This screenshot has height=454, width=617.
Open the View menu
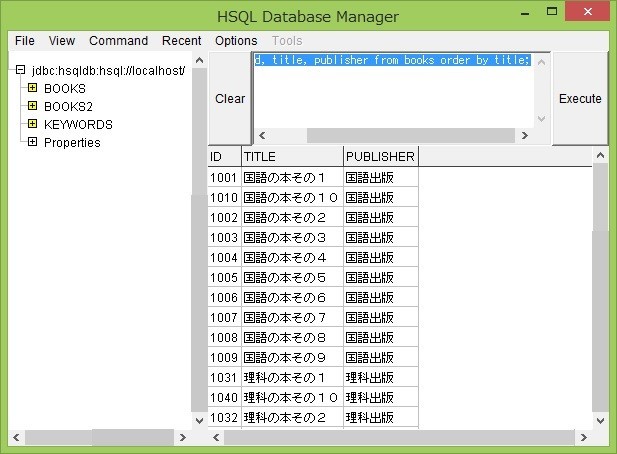[x=62, y=41]
